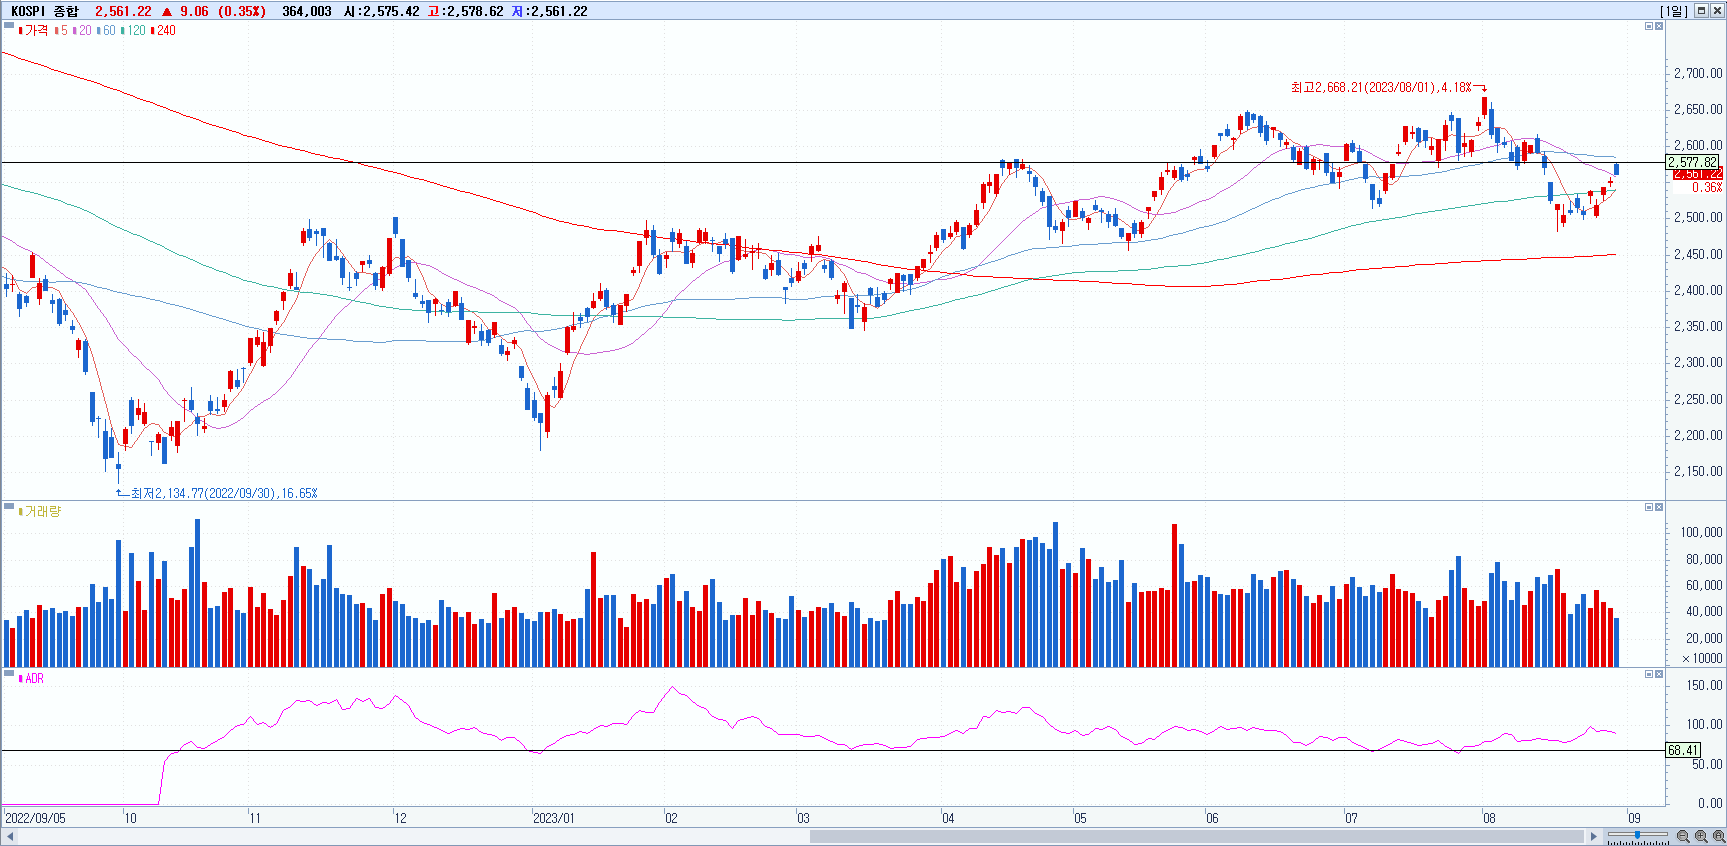Click the current index value 2,561.22 in header
1727x846 pixels.
123,11
